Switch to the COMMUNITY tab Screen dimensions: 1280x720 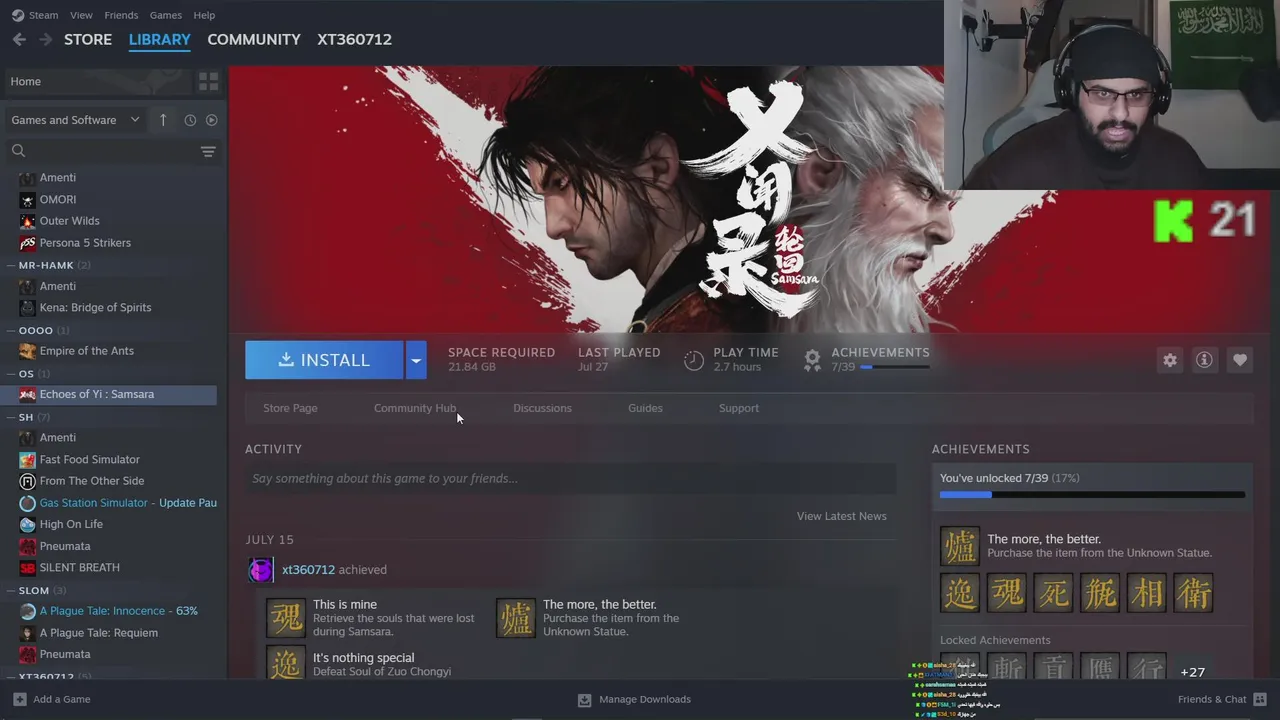254,39
